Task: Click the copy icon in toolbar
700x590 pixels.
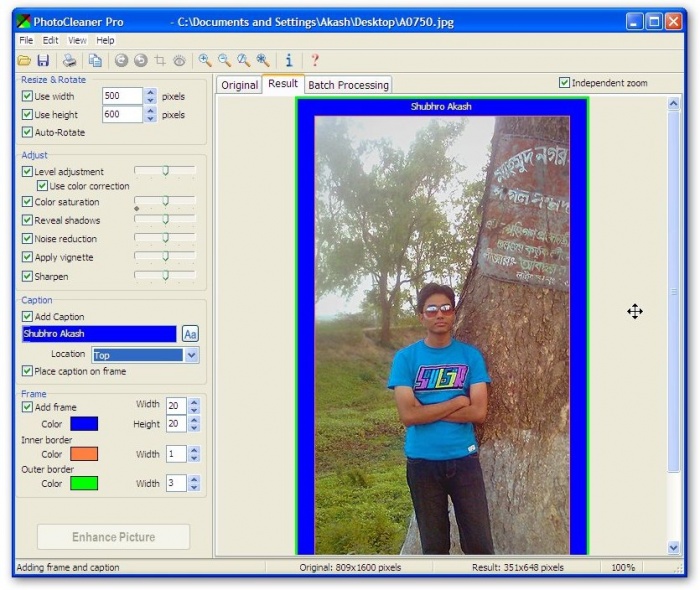Action: click(95, 61)
